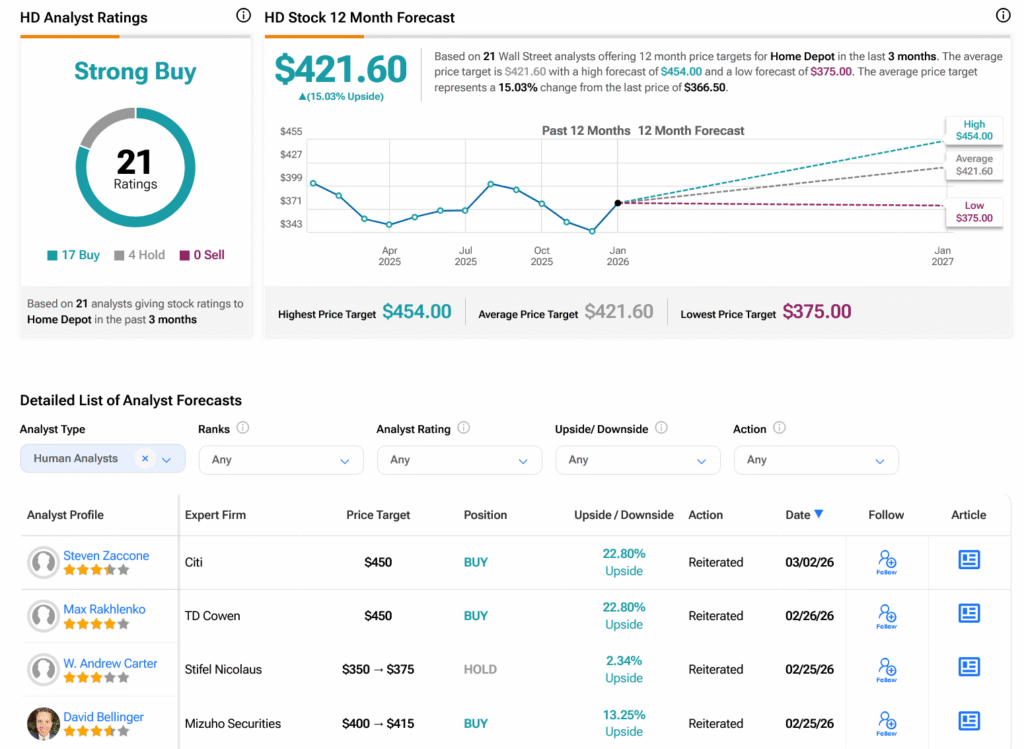Follow analyst Steven Zaccone

pyautogui.click(x=886, y=561)
